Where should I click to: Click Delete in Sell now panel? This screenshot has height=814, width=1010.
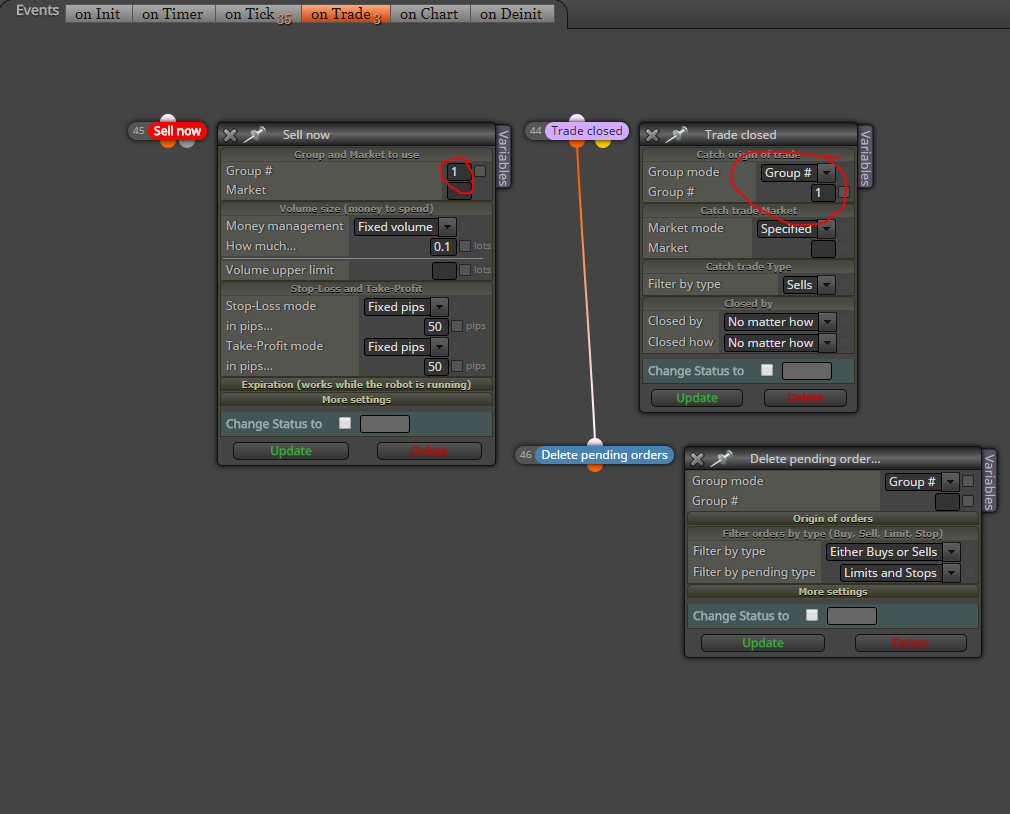(429, 451)
